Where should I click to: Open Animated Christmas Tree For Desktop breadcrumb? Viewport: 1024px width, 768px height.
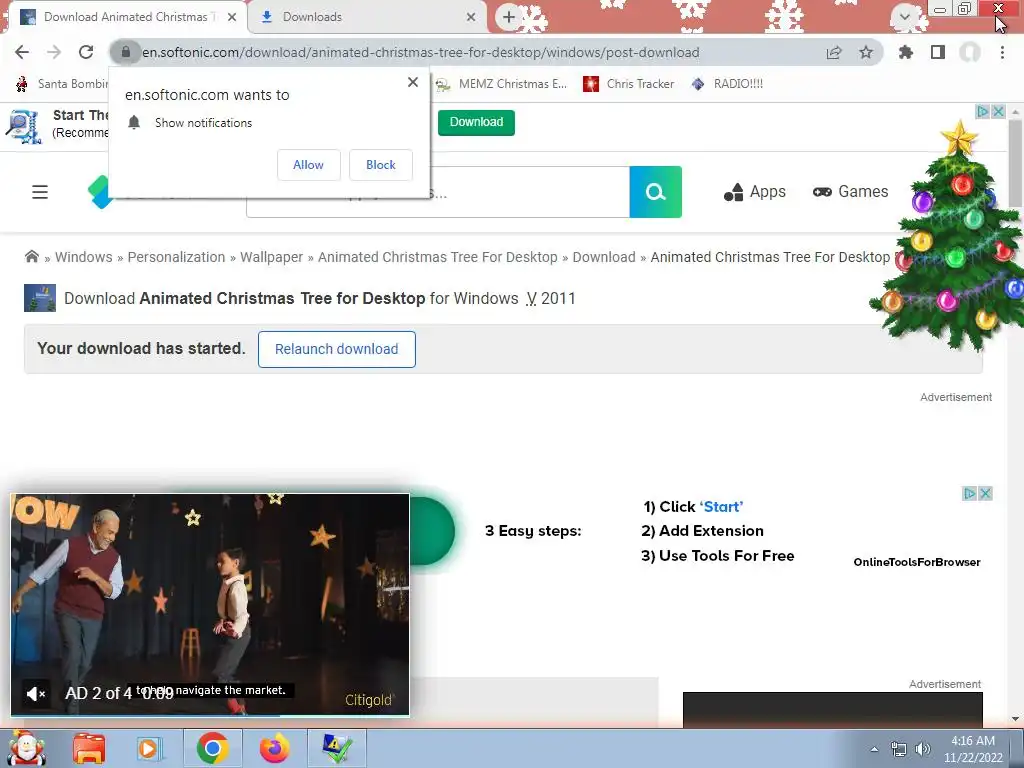tap(438, 257)
